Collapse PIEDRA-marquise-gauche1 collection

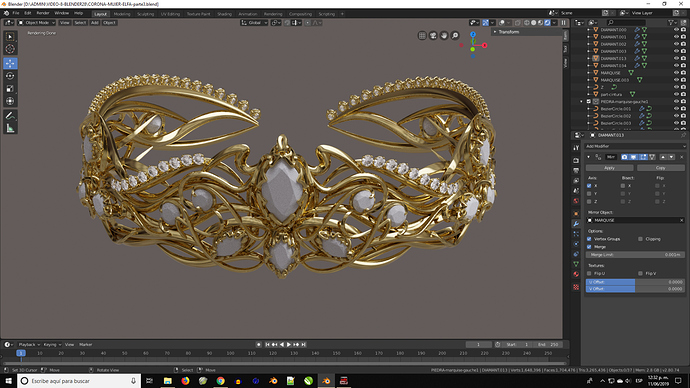coord(581,102)
